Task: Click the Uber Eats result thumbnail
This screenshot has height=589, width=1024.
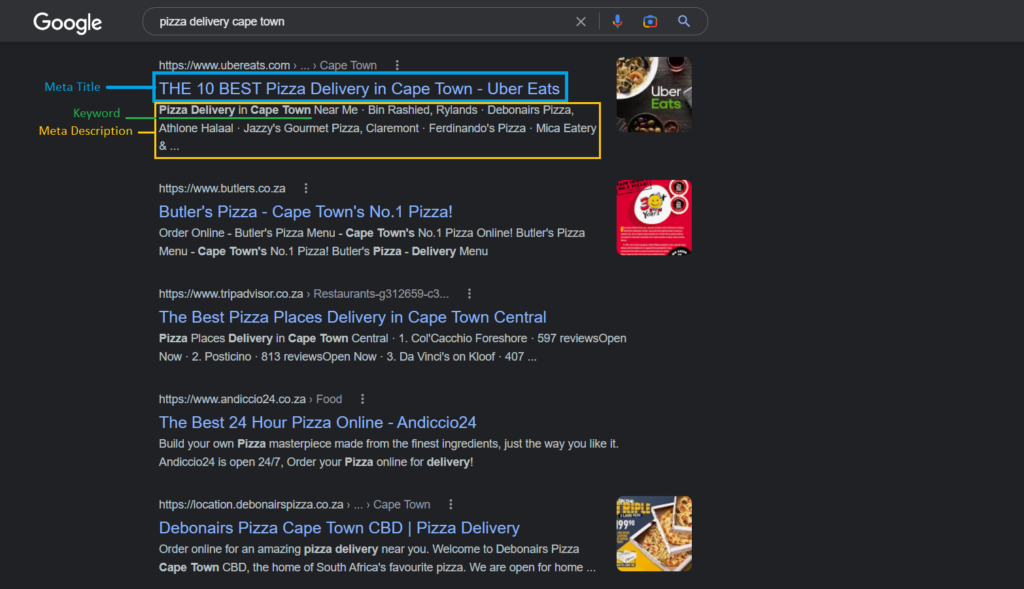Action: point(654,95)
